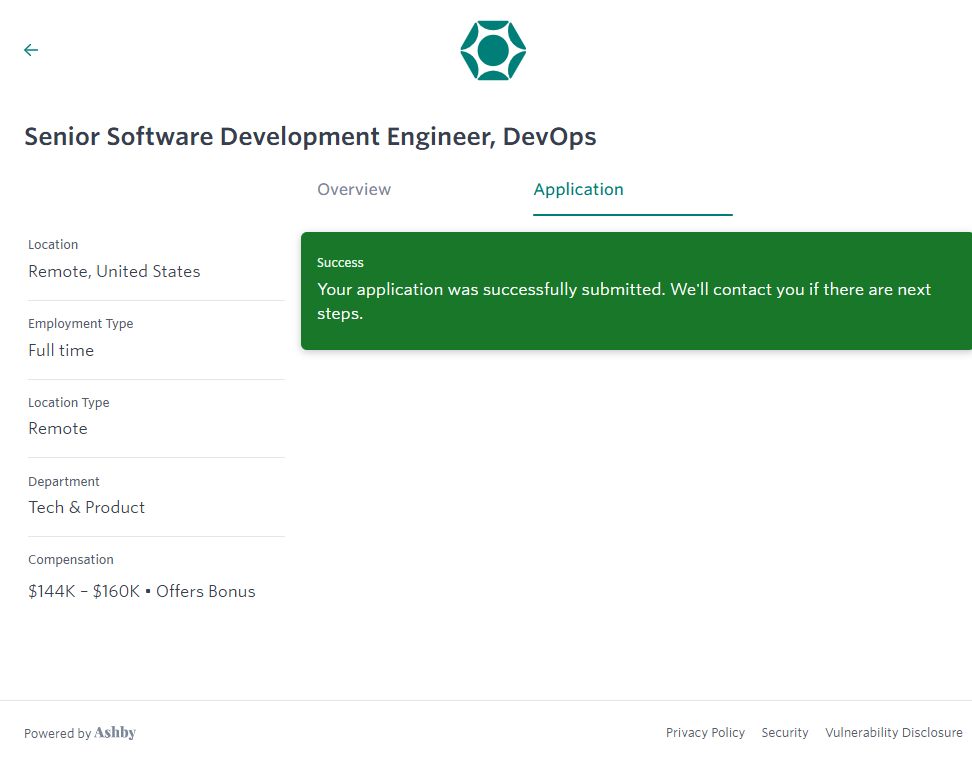Switch to the Overview tab
The height and width of the screenshot is (767, 972).
pyautogui.click(x=354, y=189)
